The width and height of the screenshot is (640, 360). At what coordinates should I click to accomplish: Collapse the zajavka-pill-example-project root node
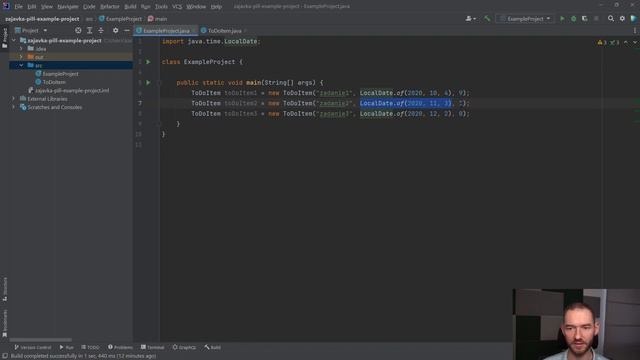[x=14, y=40]
